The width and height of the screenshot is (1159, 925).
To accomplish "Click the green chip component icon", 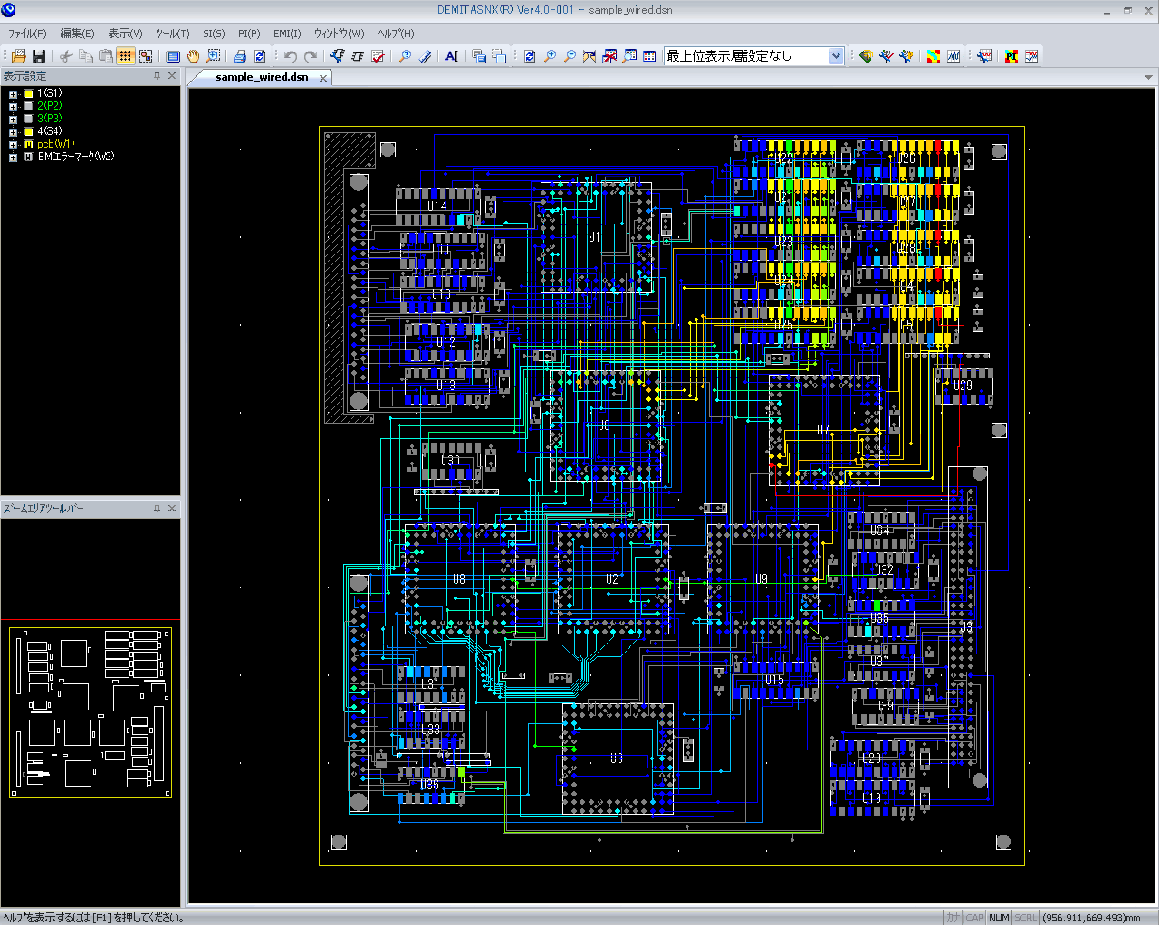I will coord(866,56).
